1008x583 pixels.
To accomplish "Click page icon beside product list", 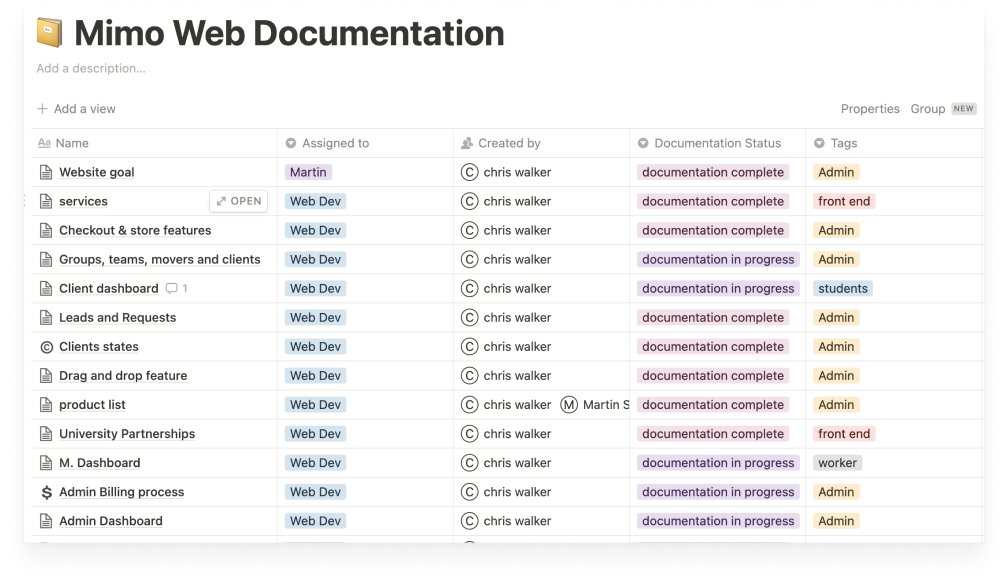I will click(46, 405).
